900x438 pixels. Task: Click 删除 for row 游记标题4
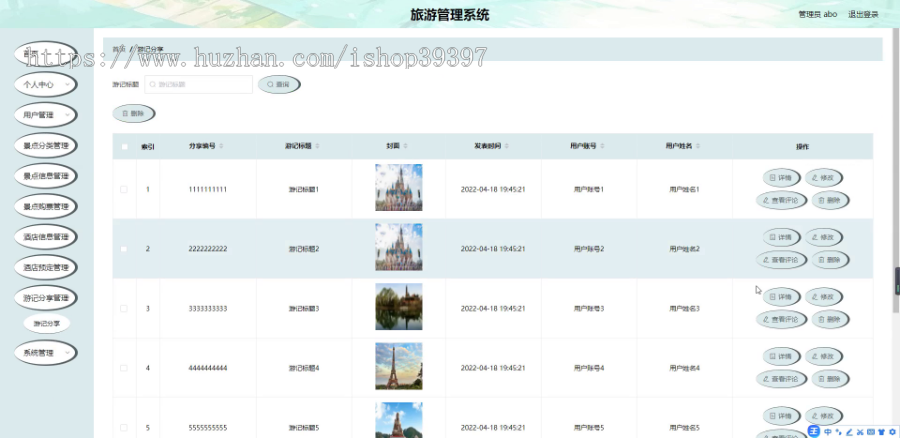[x=830, y=379]
